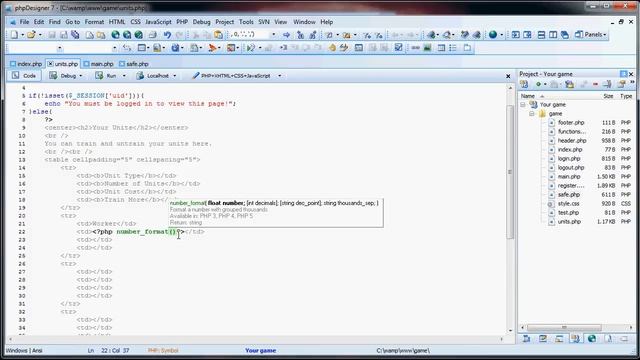
Task: Select units.php in the project tree
Action: 569,222
